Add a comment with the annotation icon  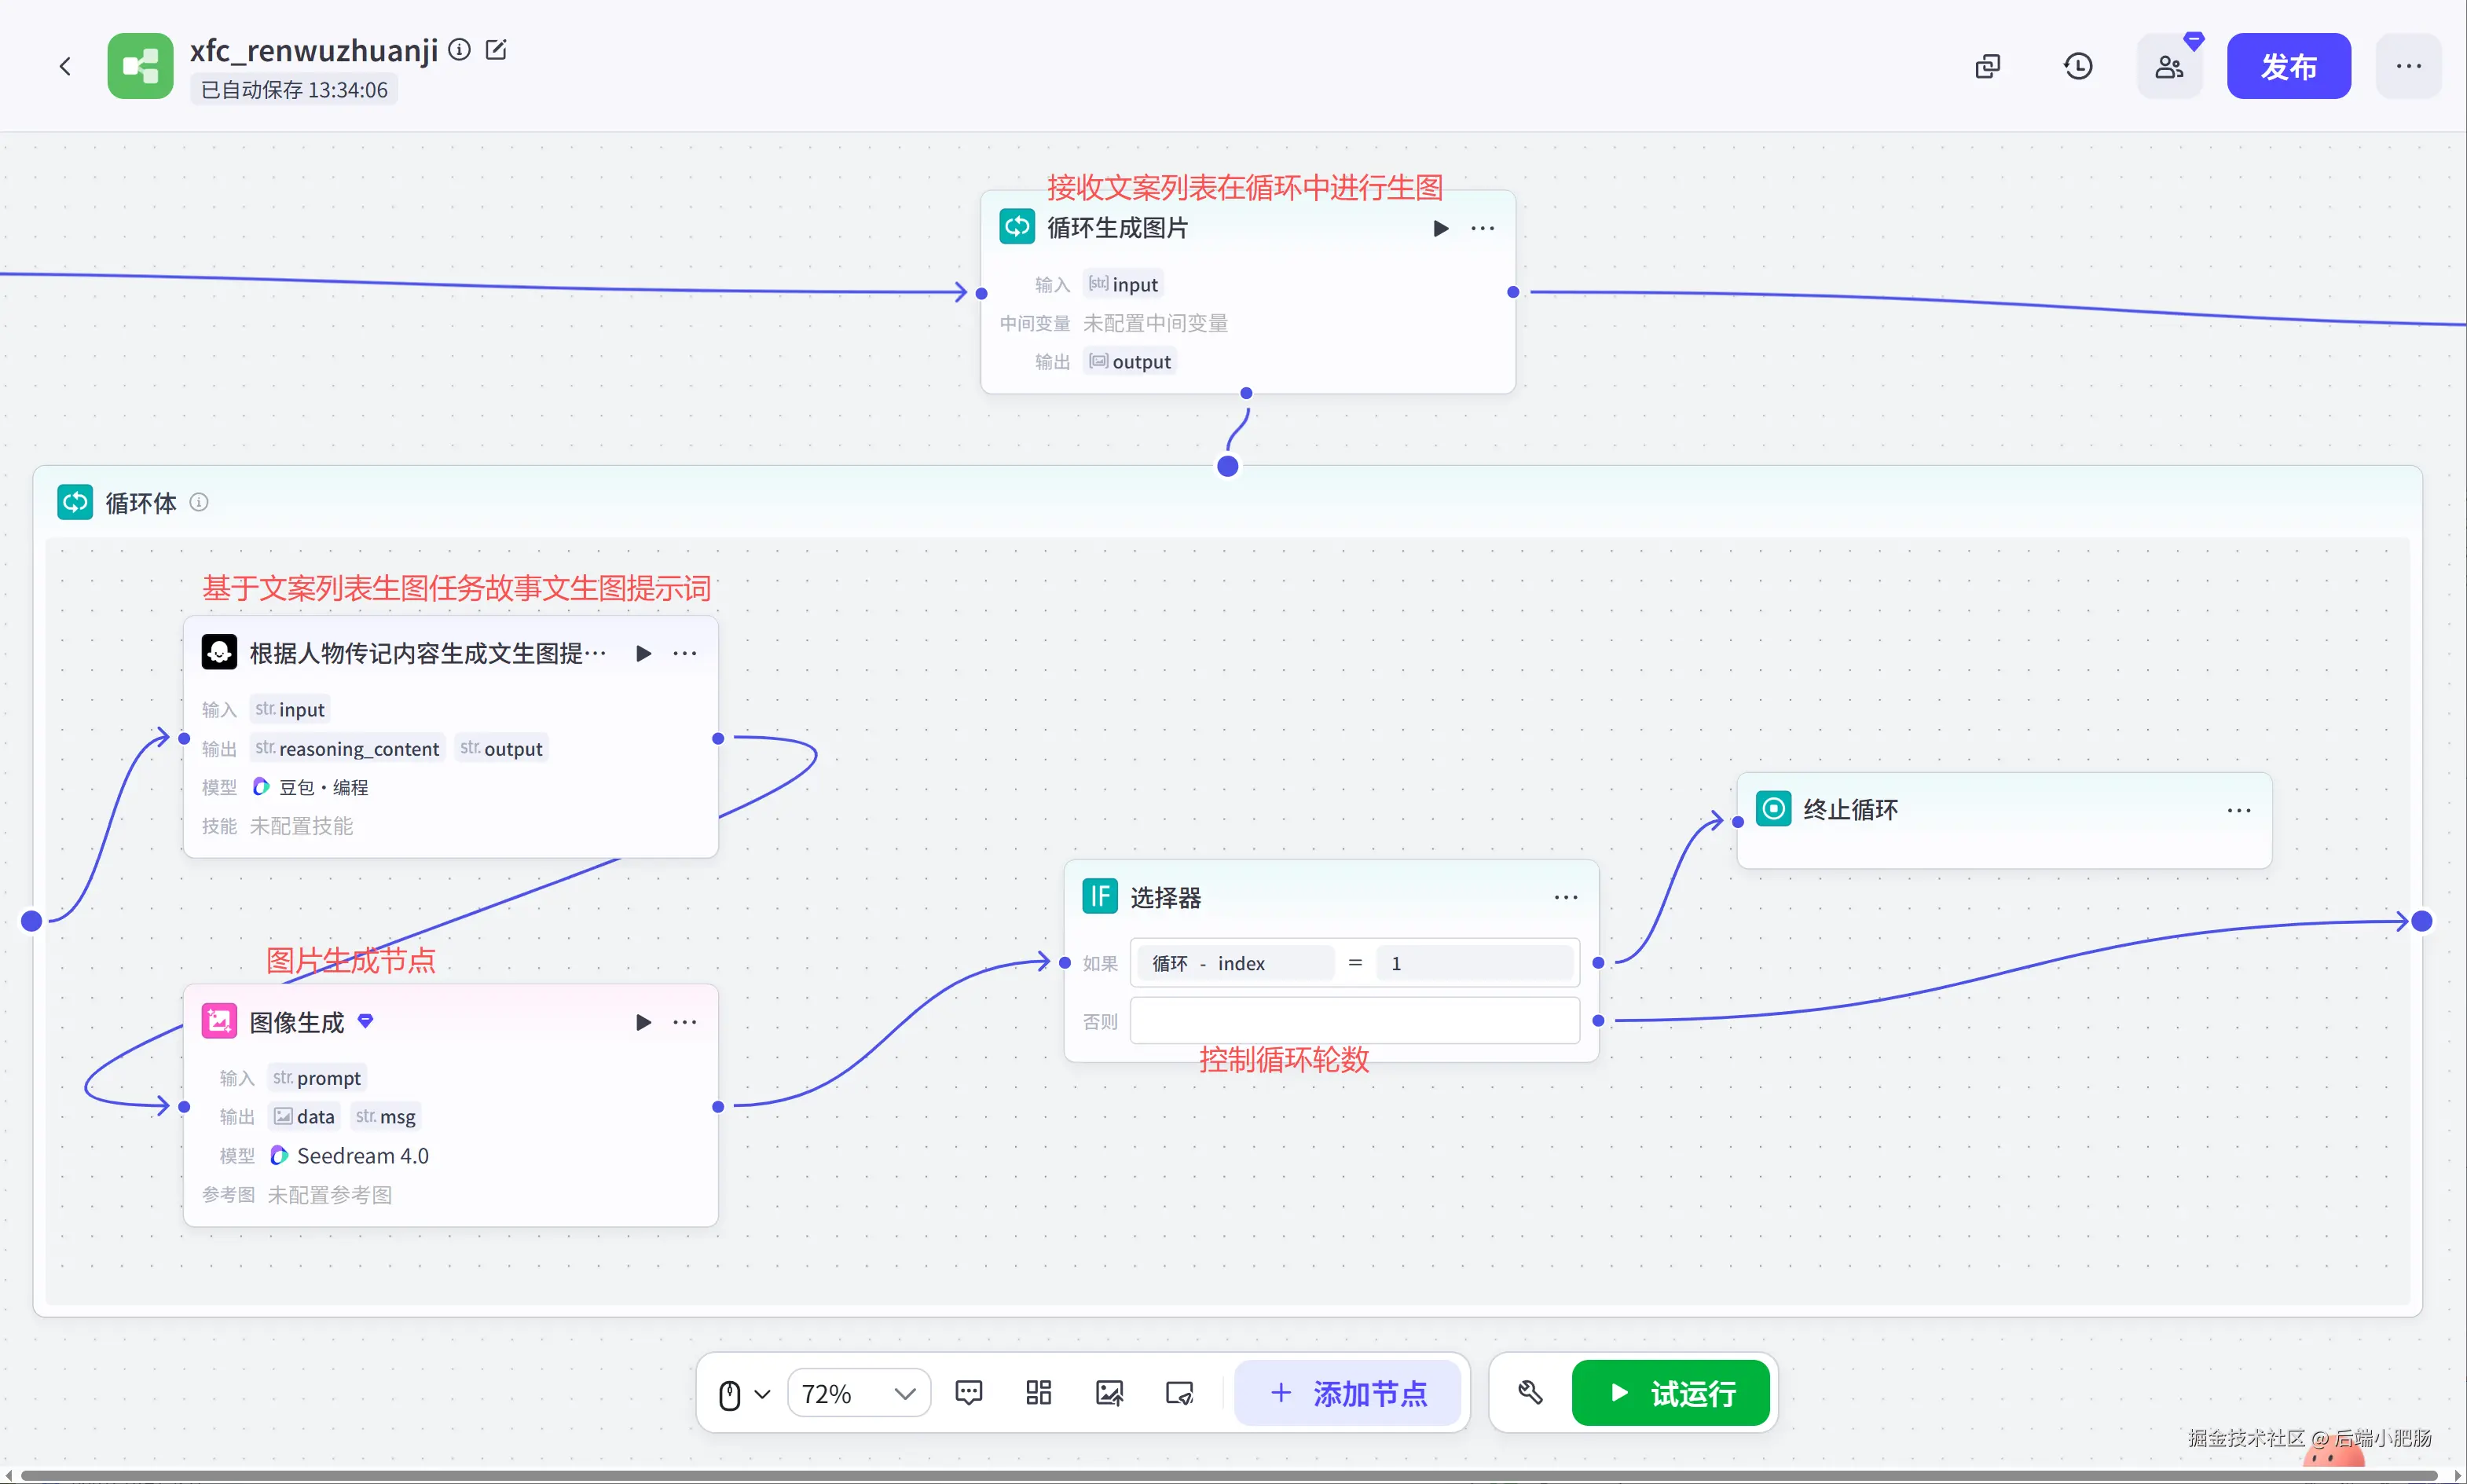(x=968, y=1392)
